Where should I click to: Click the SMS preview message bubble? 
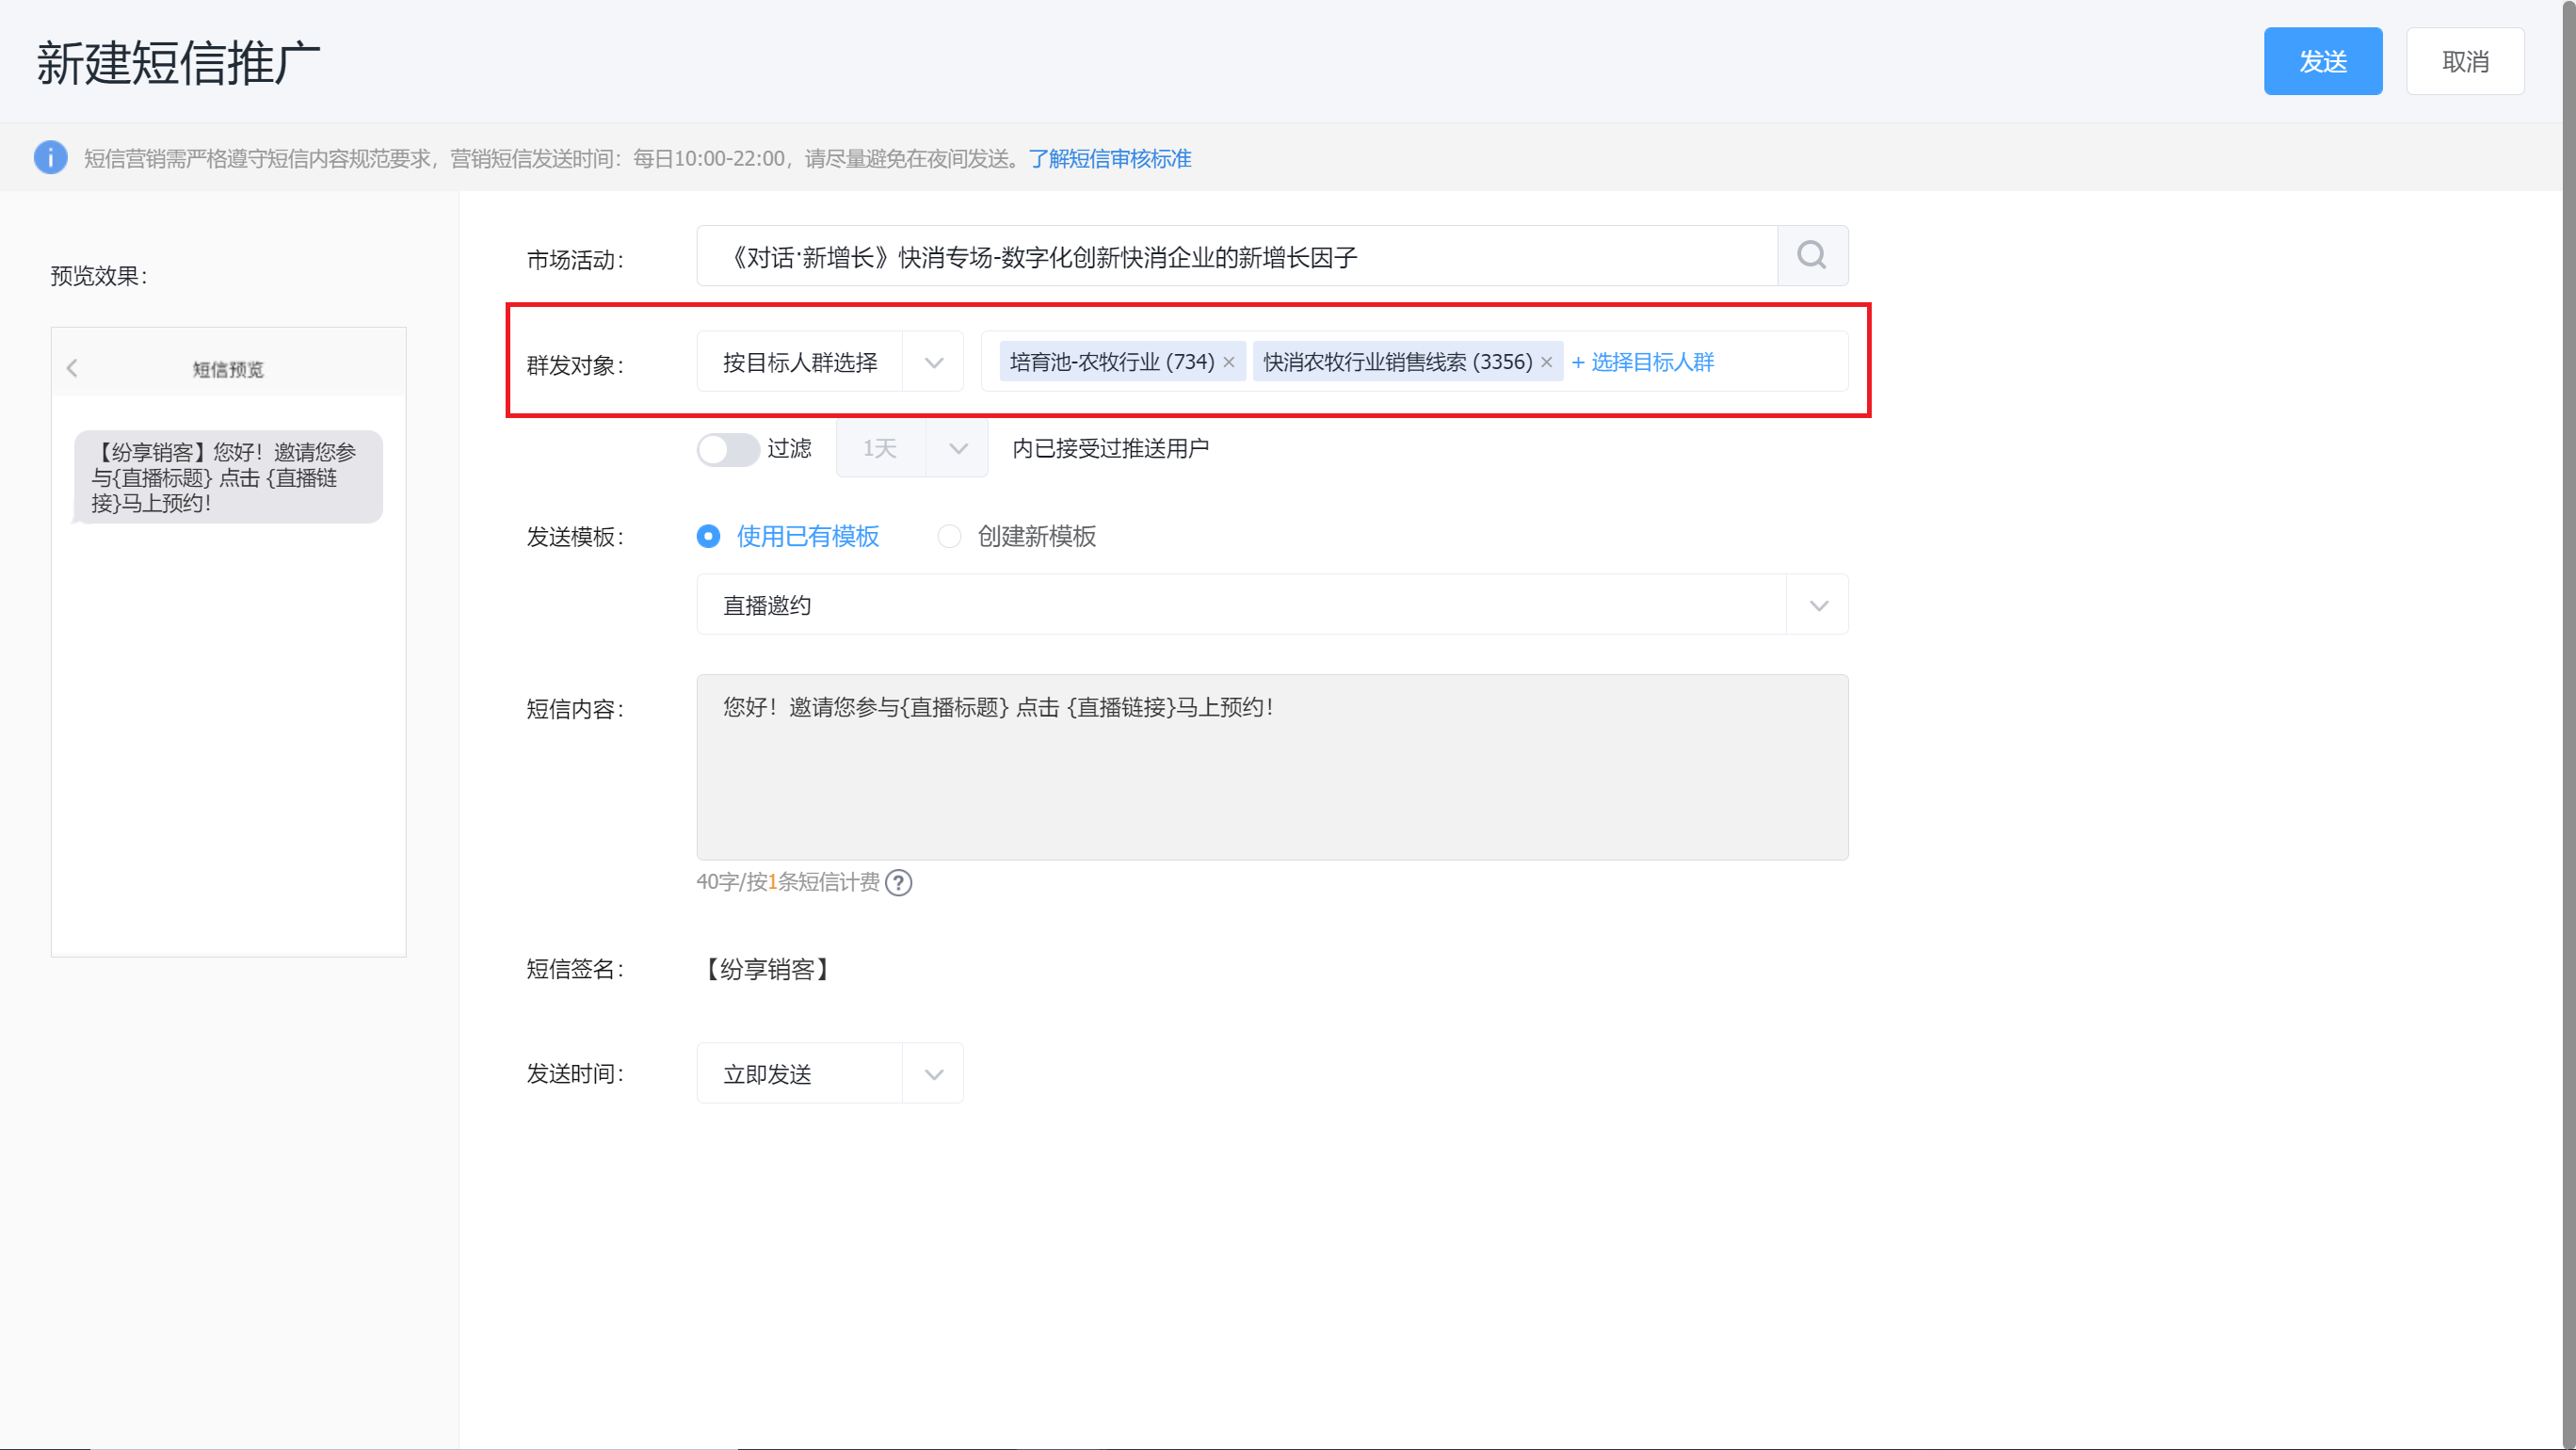pyautogui.click(x=228, y=477)
